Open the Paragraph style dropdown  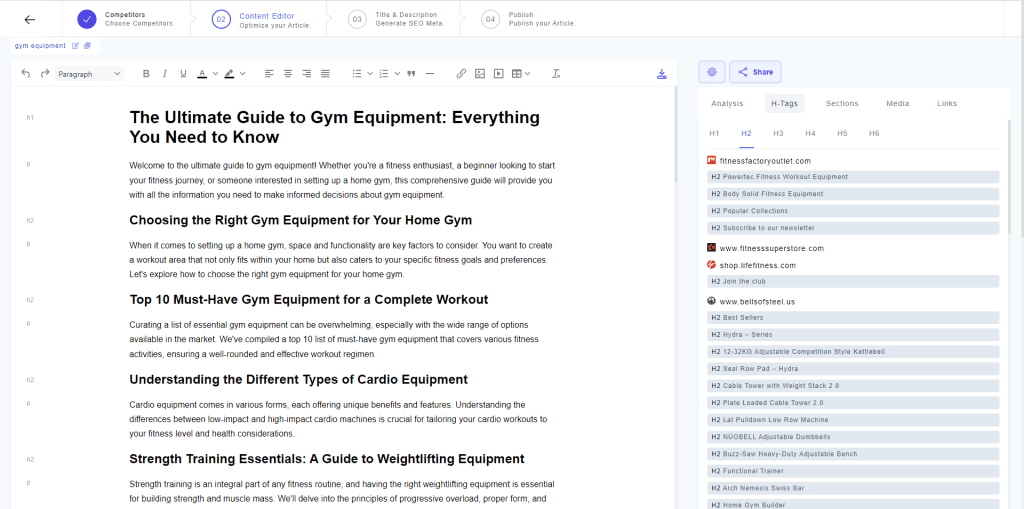click(89, 74)
